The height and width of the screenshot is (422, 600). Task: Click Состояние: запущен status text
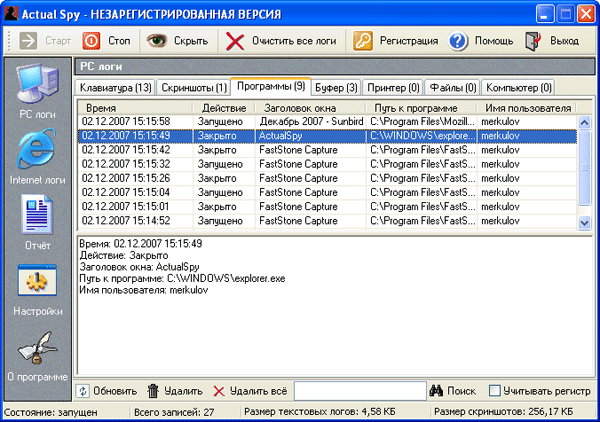coord(51,412)
